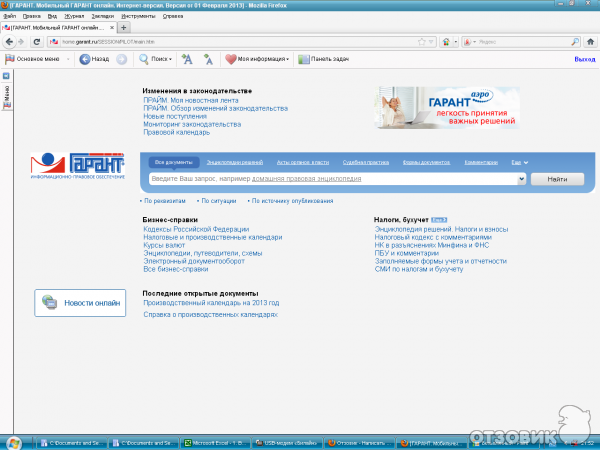The width and height of the screenshot is (600, 450).
Task: Open the vertical Меню side tab
Action: pyautogui.click(x=7, y=97)
